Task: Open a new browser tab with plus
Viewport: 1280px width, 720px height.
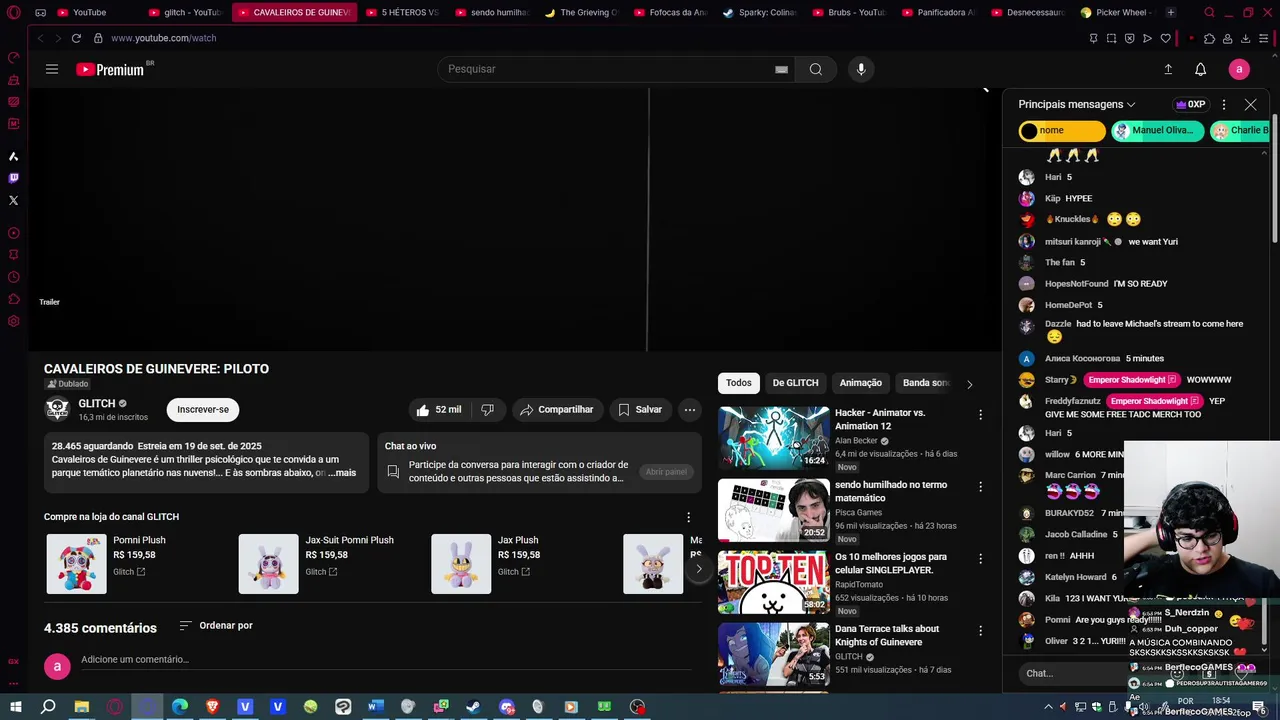Action: click(x=1170, y=12)
